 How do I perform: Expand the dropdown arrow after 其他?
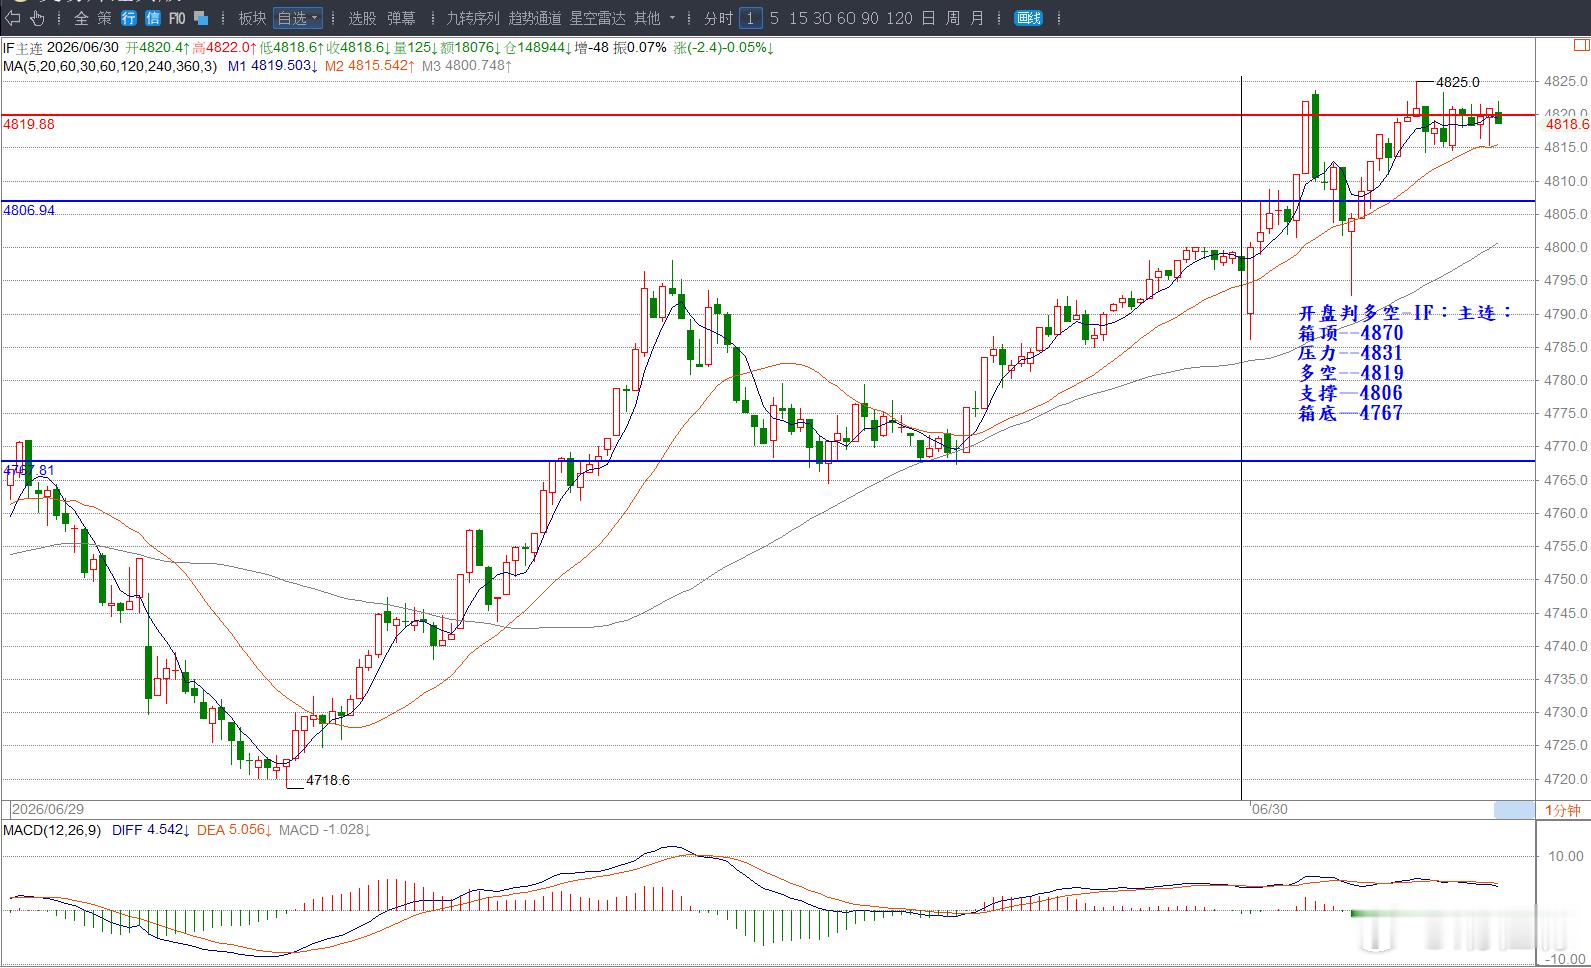pos(673,18)
